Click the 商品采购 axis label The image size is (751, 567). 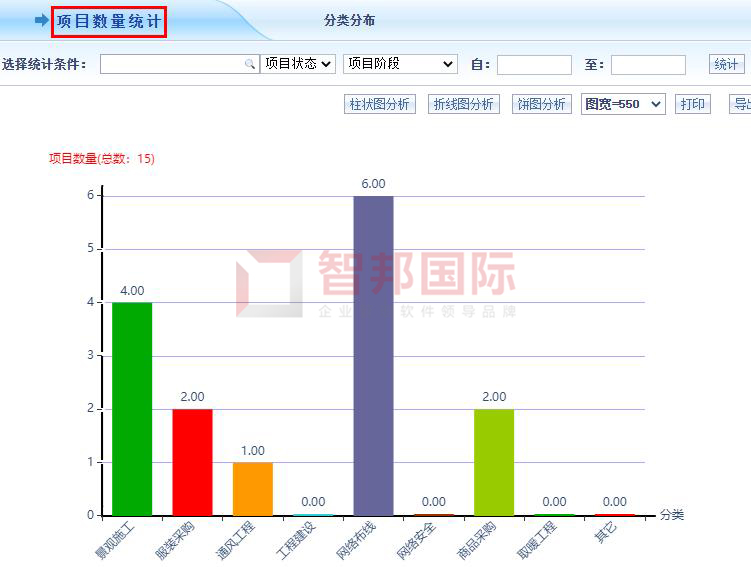[x=477, y=541]
